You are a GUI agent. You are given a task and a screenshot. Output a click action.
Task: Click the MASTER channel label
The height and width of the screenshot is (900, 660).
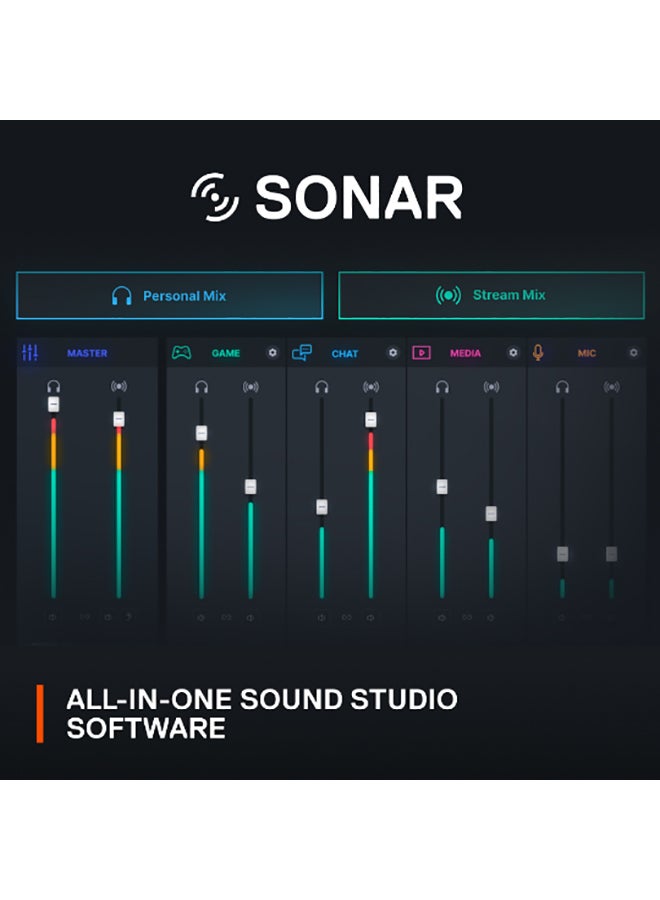point(87,353)
